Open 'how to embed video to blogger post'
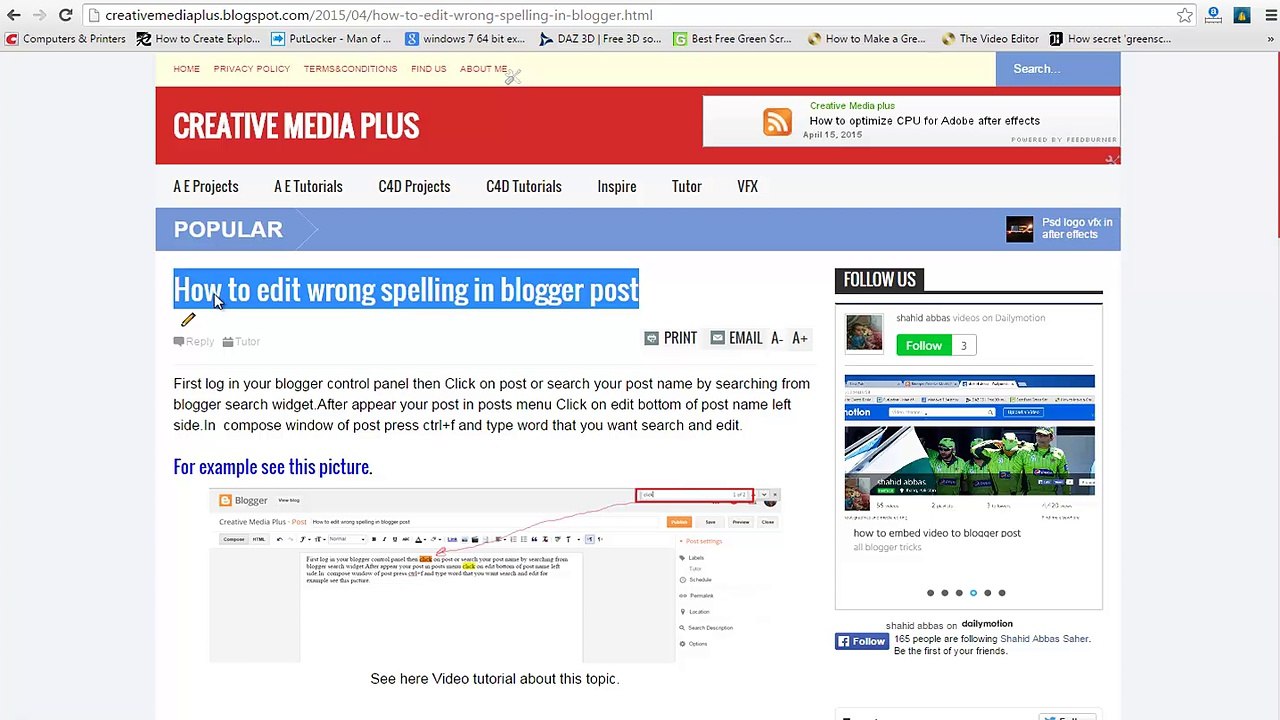This screenshot has height=720, width=1280. click(937, 533)
